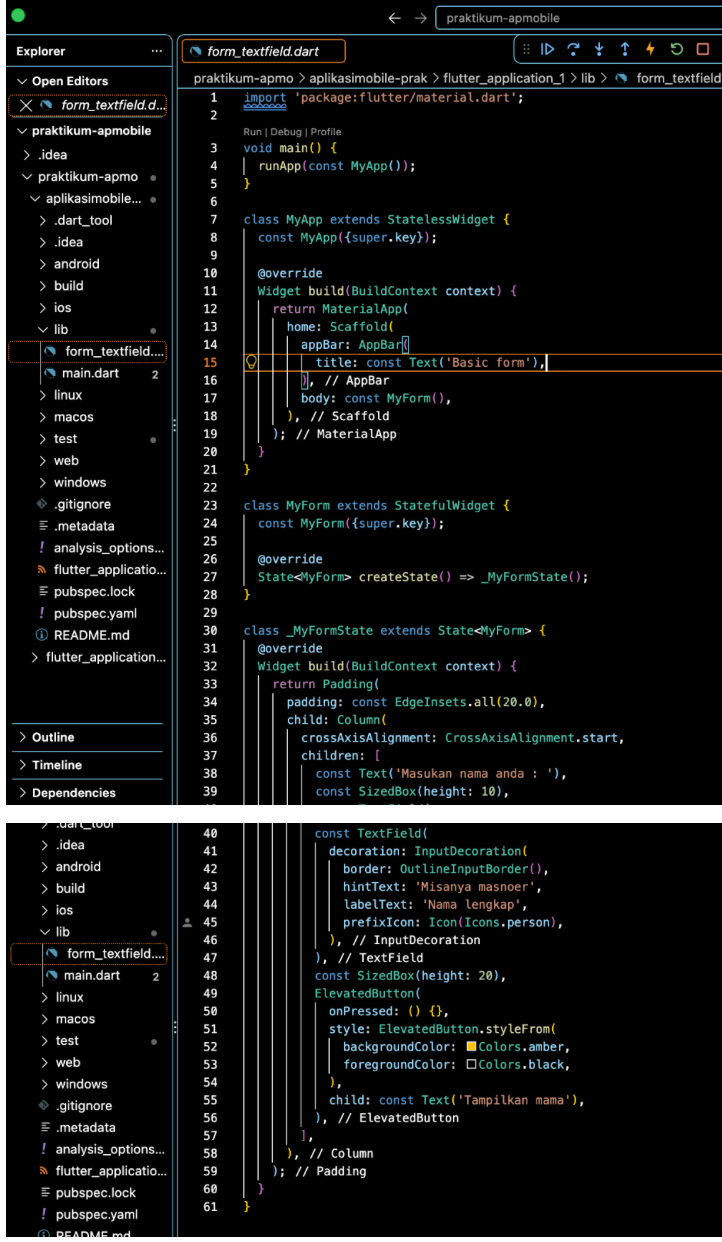This screenshot has height=1242, width=722.
Task: Click the Step Out debug icon
Action: point(625,49)
